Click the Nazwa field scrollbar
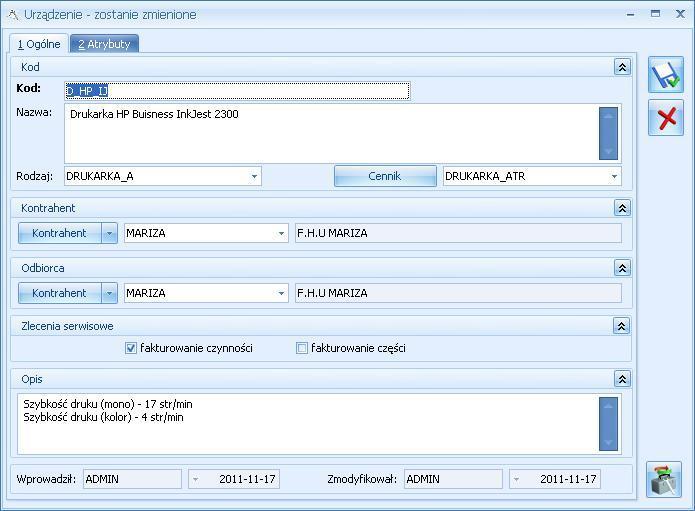The width and height of the screenshot is (695, 511). point(608,133)
